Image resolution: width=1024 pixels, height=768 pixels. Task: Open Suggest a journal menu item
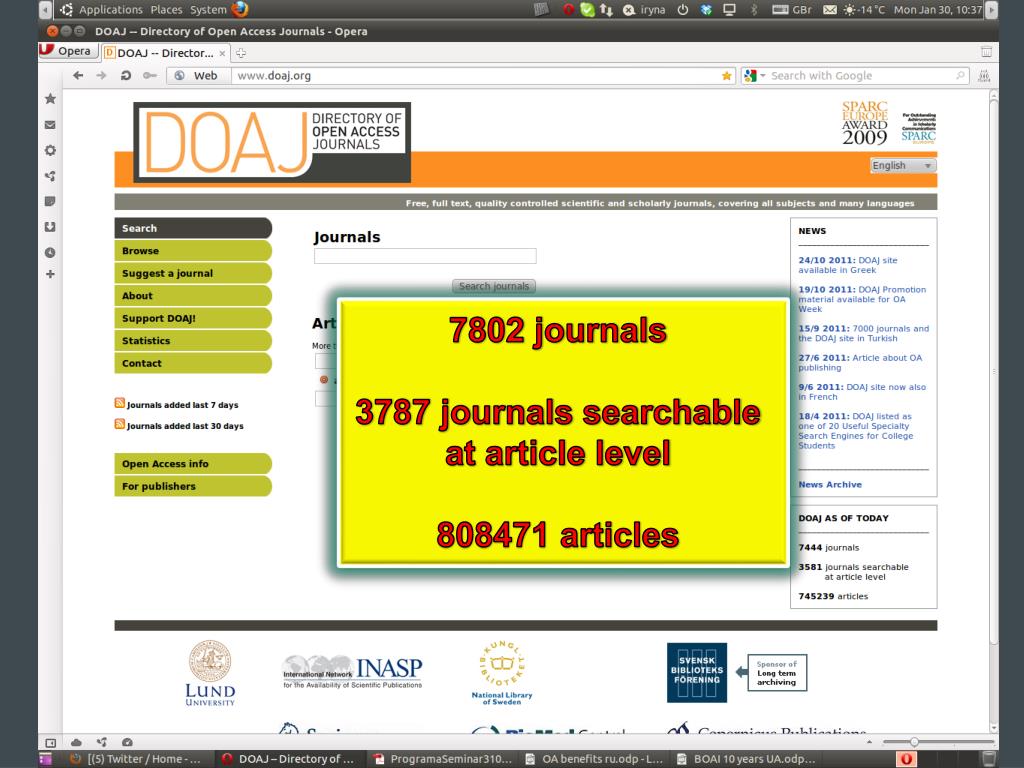point(193,273)
